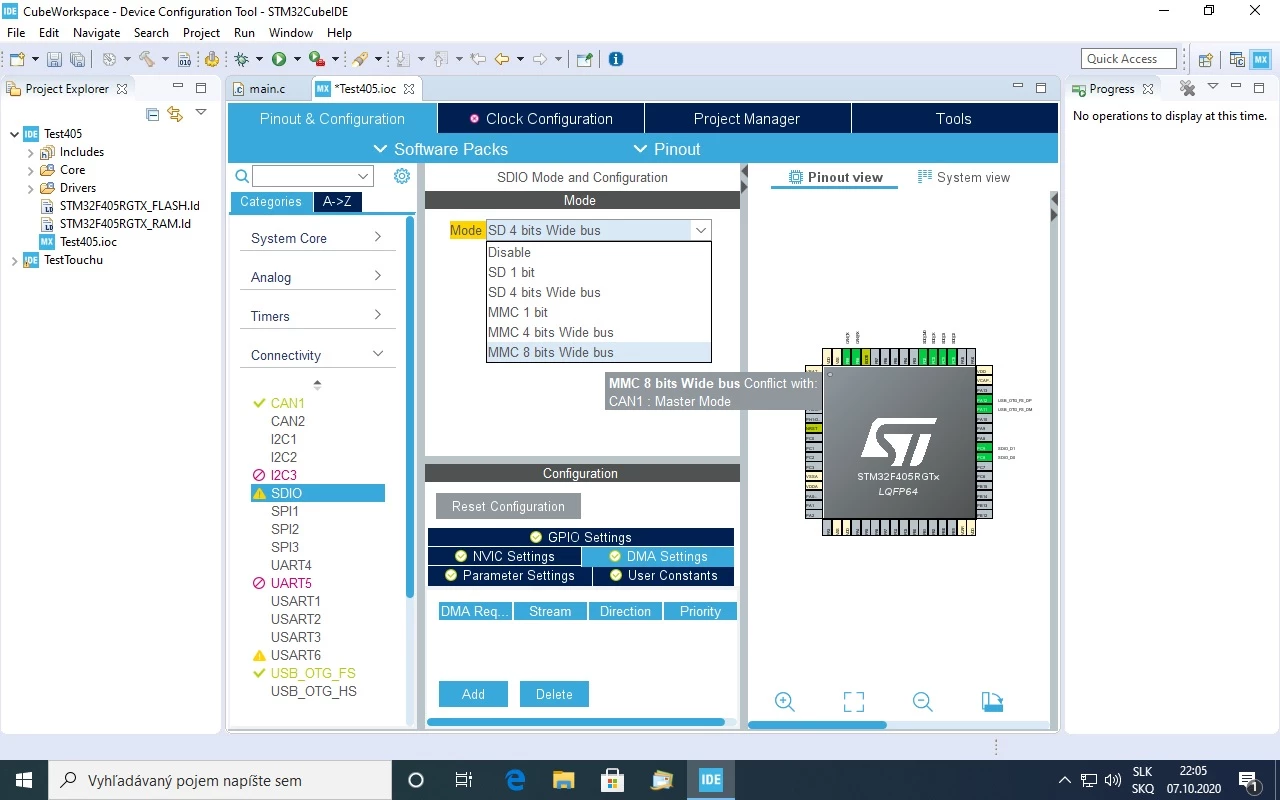Click the New file toolbar icon
The height and width of the screenshot is (800, 1280).
click(15, 59)
